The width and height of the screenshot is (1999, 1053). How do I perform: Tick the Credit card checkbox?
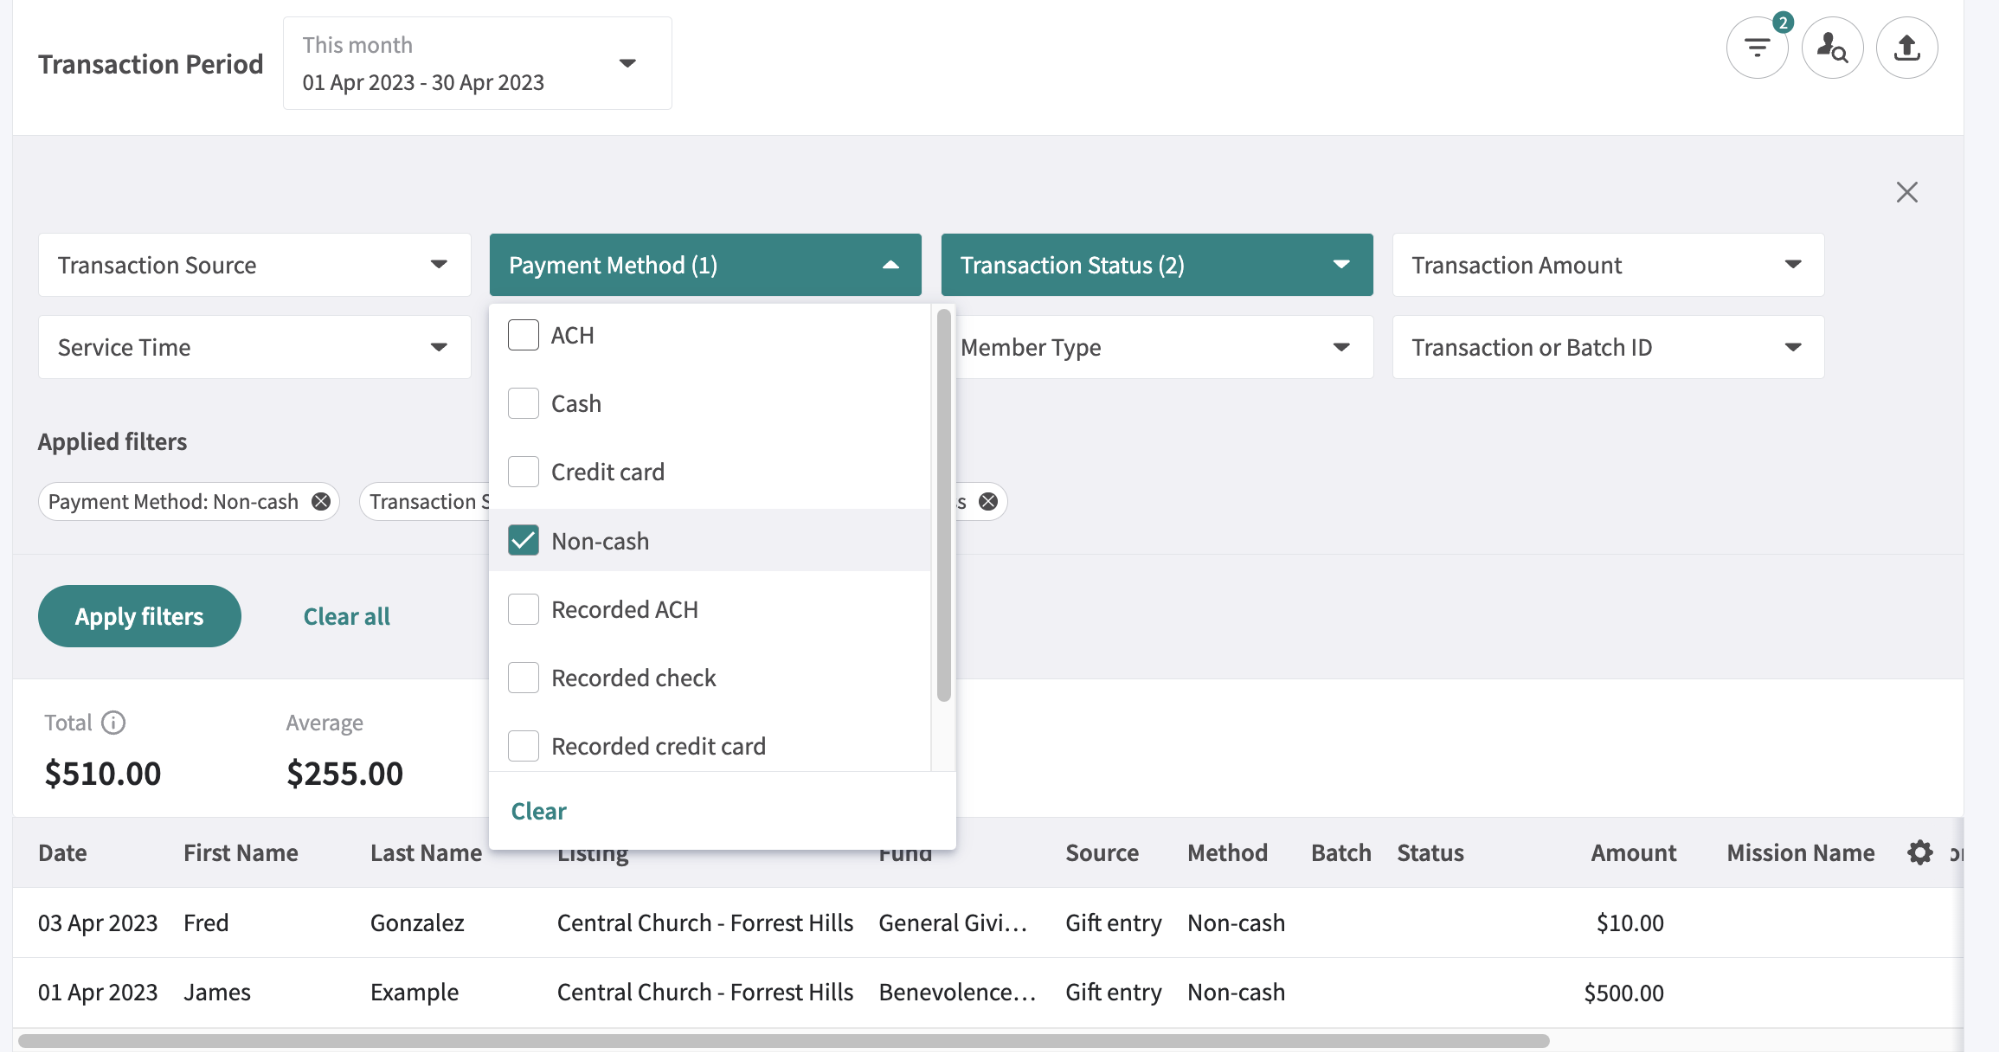click(523, 472)
